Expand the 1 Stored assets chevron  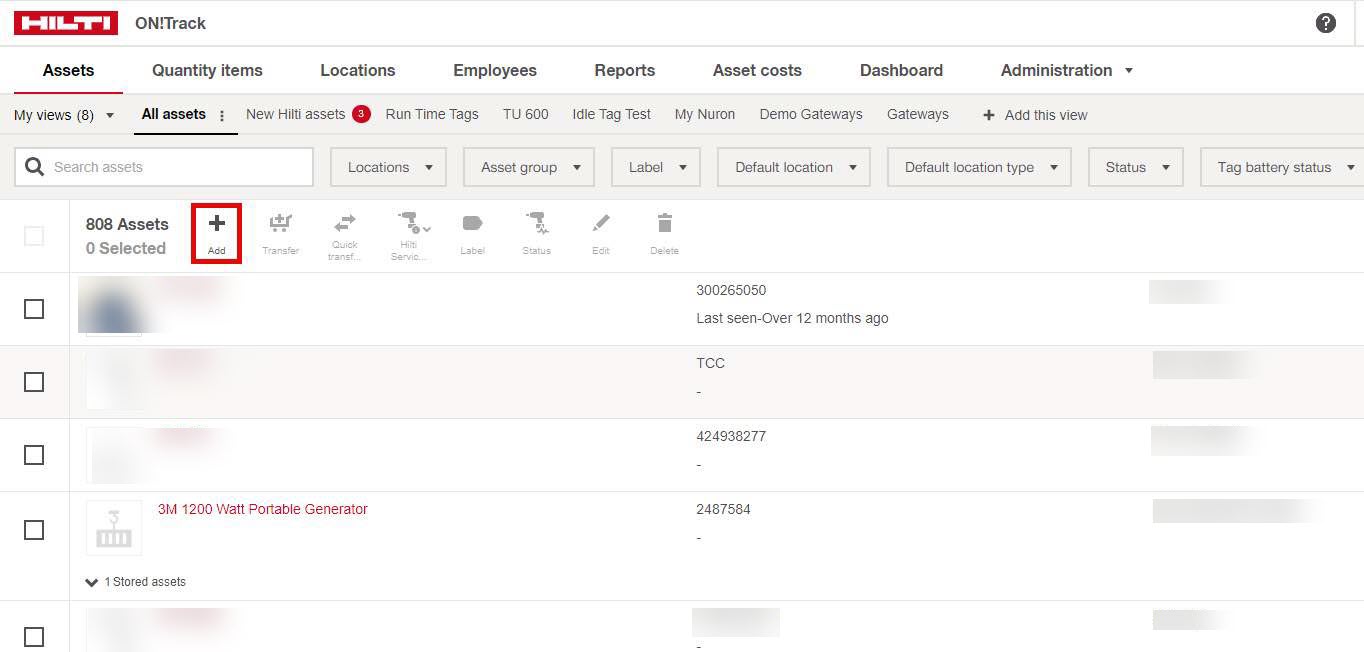[92, 582]
